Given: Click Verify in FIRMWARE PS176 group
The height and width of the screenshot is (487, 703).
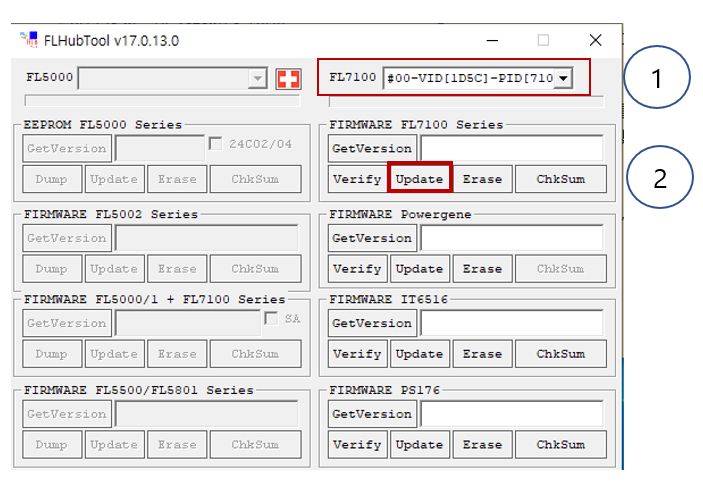Looking at the screenshot, I should (357, 444).
